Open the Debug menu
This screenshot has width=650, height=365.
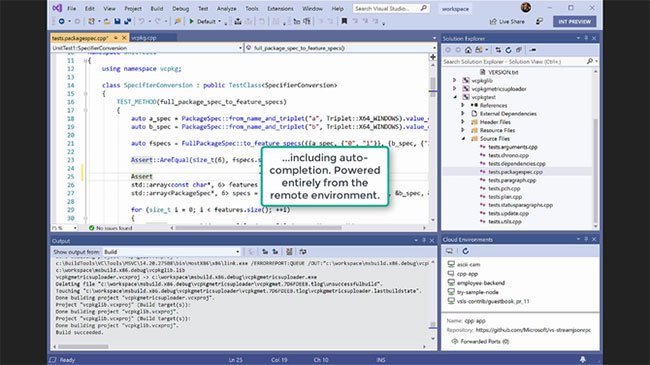pos(180,8)
